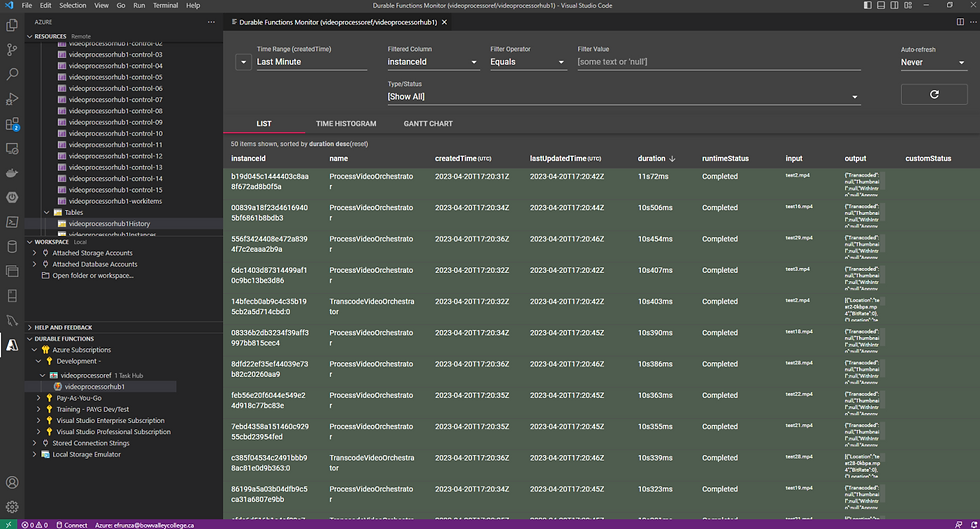Open instance b19d045c1444403c8aa link
This screenshot has height=529, width=980.
[x=270, y=181]
